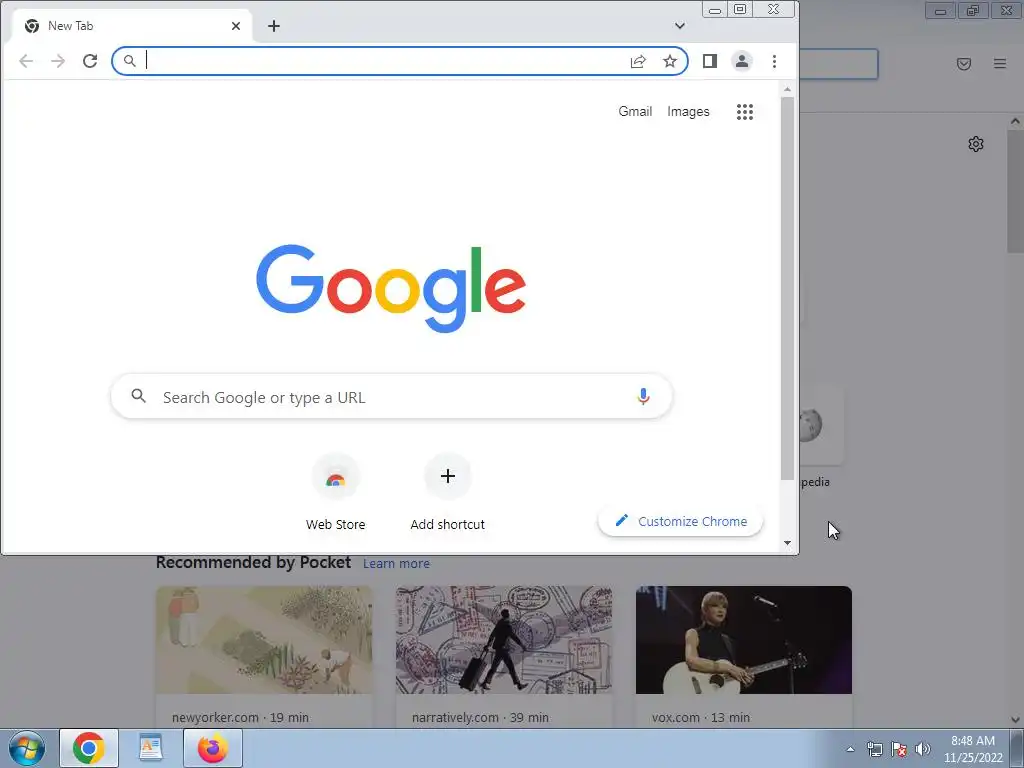Click the Chrome page scrollbar thumb
Screen dimensions: 1024x768
coord(788,288)
